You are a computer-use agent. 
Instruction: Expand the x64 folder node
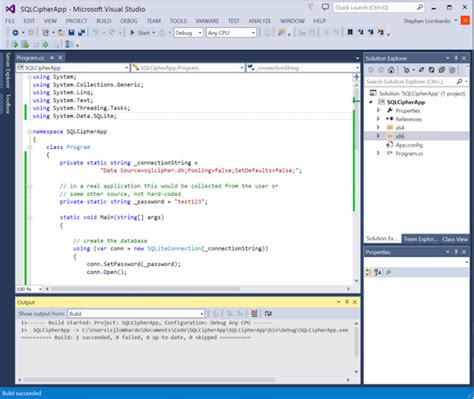378,127
